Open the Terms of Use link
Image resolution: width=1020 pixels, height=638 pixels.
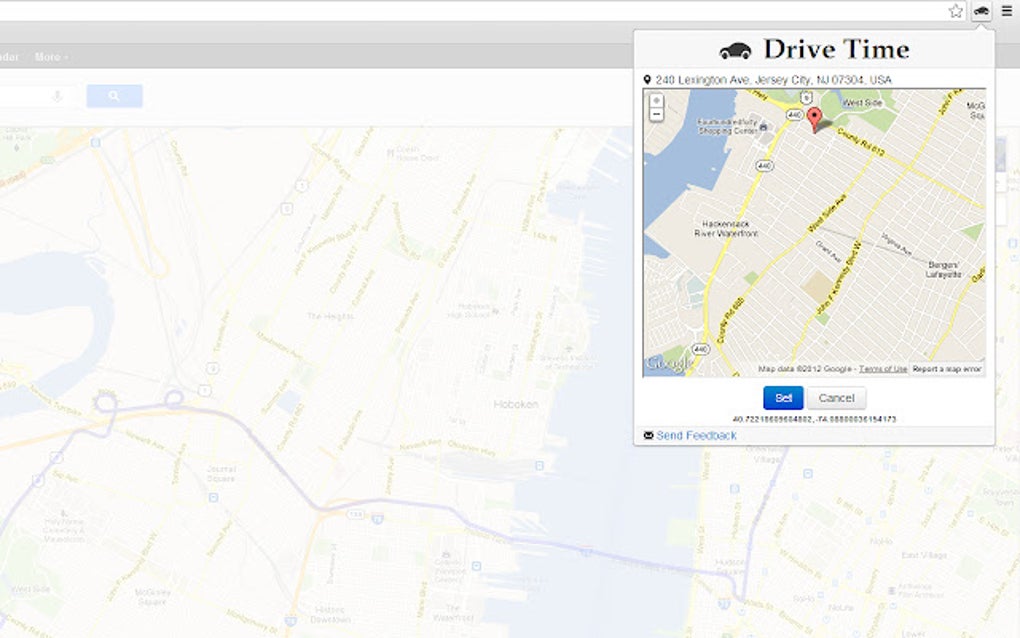point(883,368)
